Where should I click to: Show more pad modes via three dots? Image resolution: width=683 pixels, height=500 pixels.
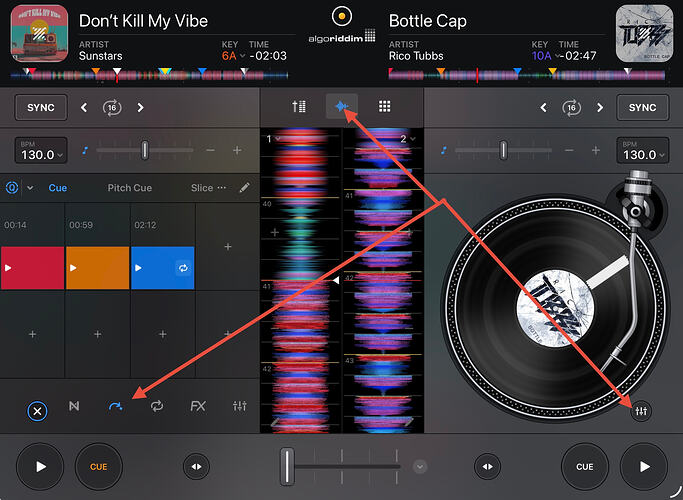222,188
